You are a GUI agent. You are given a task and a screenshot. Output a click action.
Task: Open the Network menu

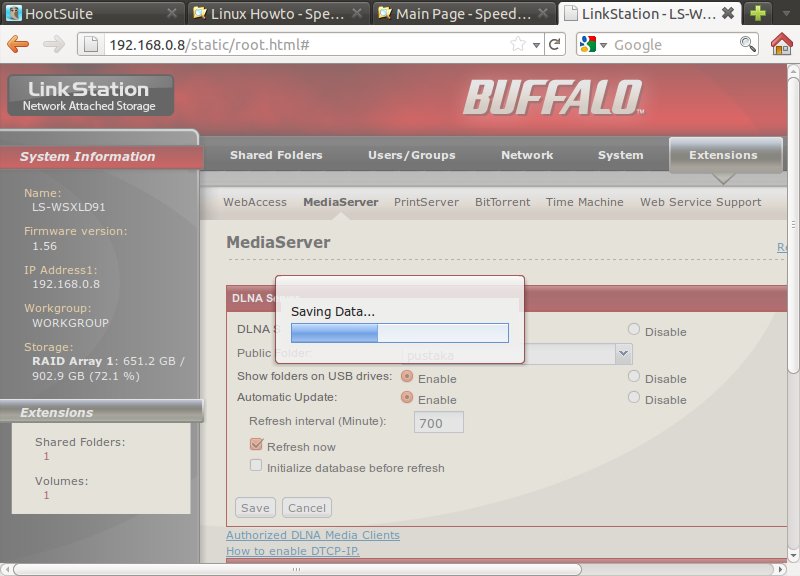pyautogui.click(x=527, y=155)
